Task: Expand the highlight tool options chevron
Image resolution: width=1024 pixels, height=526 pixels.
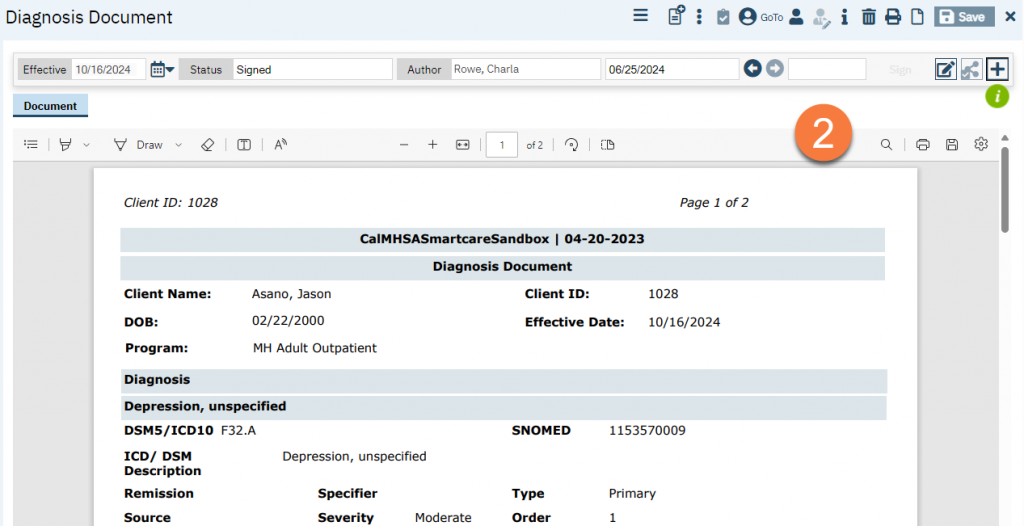Action: pos(87,145)
